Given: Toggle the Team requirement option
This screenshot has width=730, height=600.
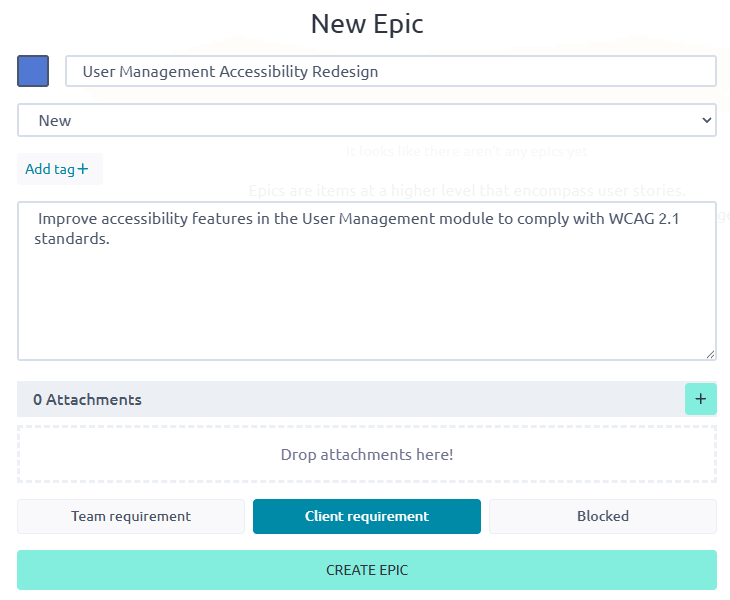Looking at the screenshot, I should 131,516.
